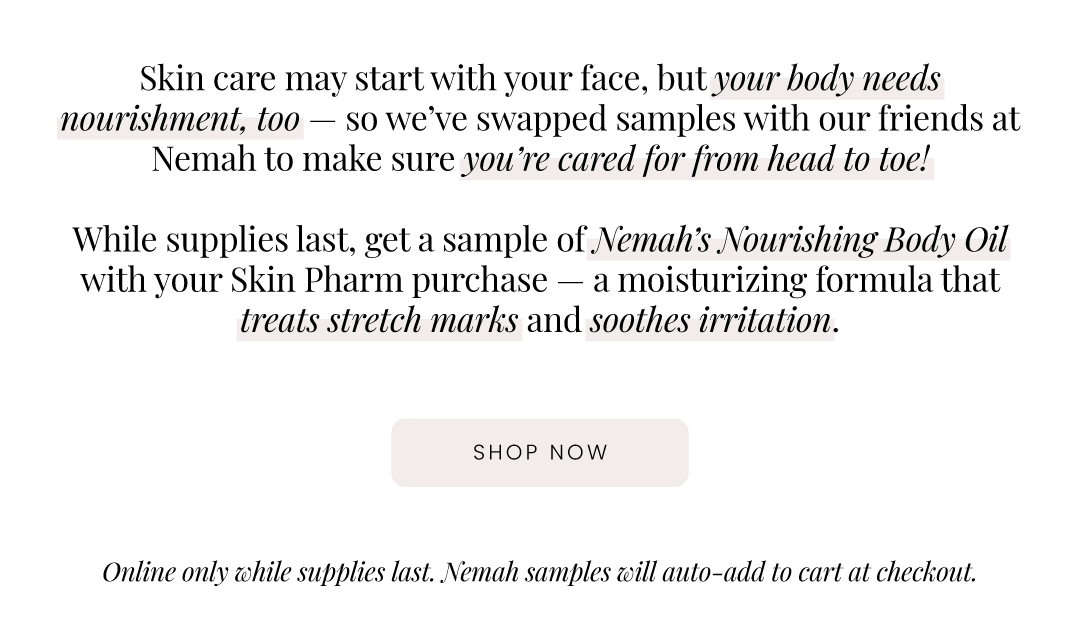Screen dimensions: 1080x631
Task: Click the words "with your Skin Pharm purchase"
Action: (x=314, y=281)
